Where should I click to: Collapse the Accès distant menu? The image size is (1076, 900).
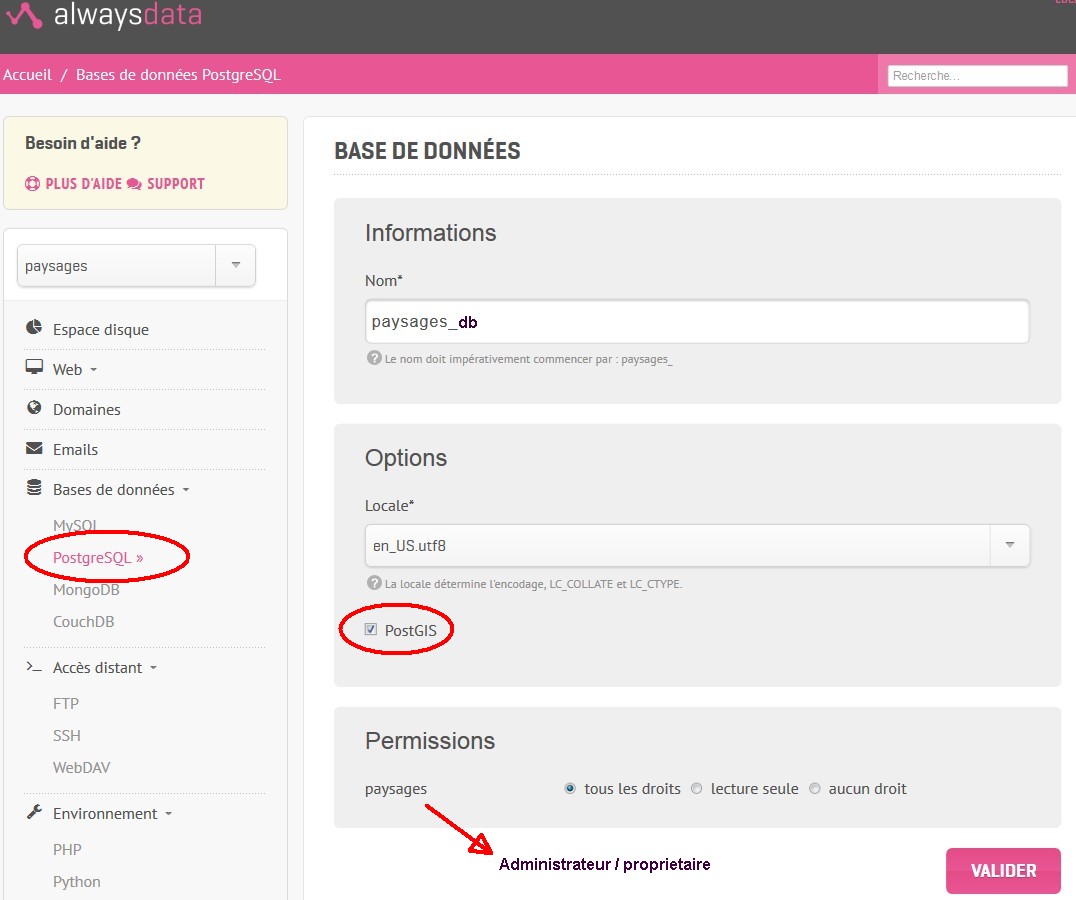point(104,668)
